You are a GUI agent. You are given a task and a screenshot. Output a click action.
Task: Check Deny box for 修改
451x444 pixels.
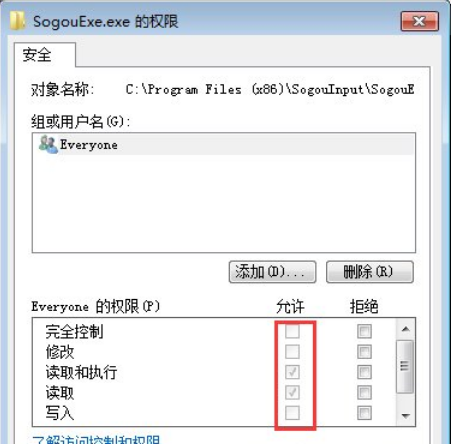(364, 352)
